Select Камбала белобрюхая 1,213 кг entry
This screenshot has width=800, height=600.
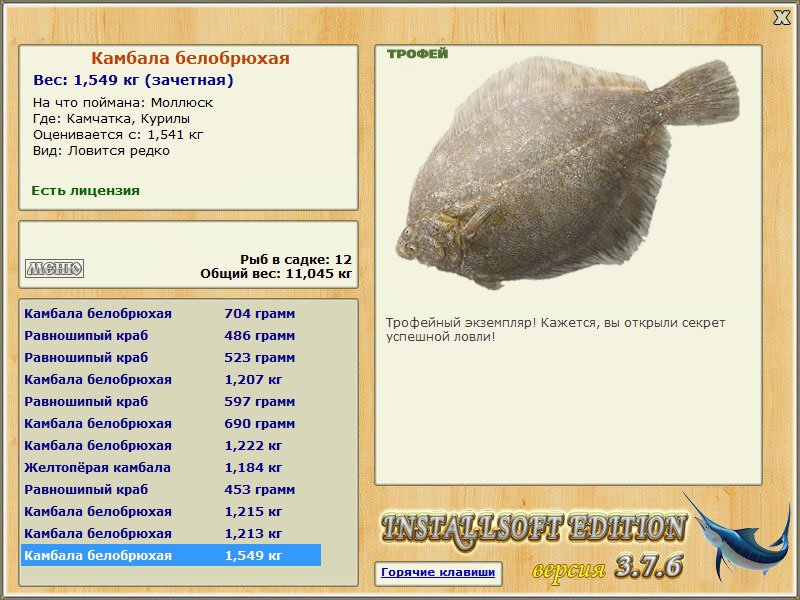pyautogui.click(x=171, y=533)
